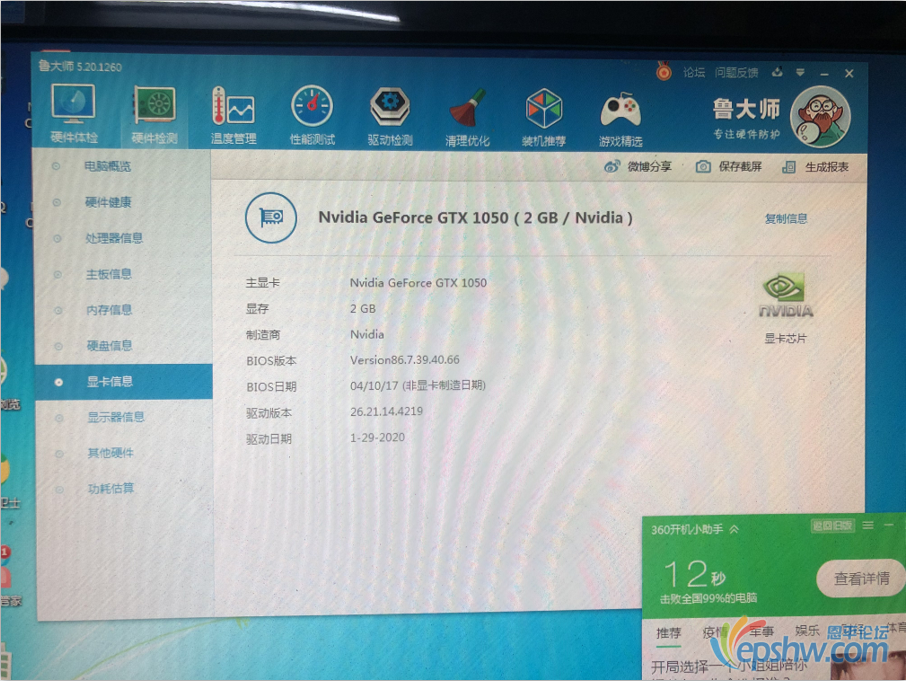Screen dimensions: 906x681
Task: Open the title bar dropdown menu arrow
Action: 800,73
